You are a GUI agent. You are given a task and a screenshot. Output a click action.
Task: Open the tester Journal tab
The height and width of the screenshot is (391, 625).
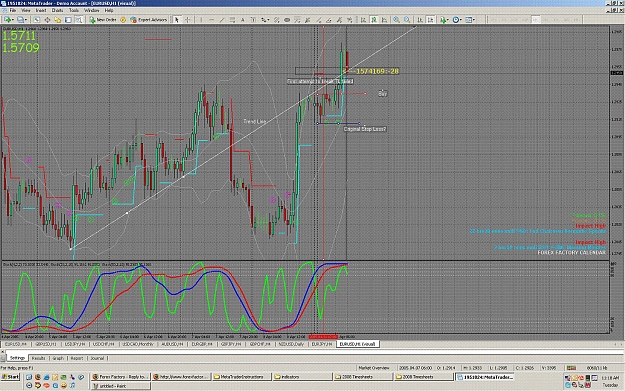click(97, 358)
